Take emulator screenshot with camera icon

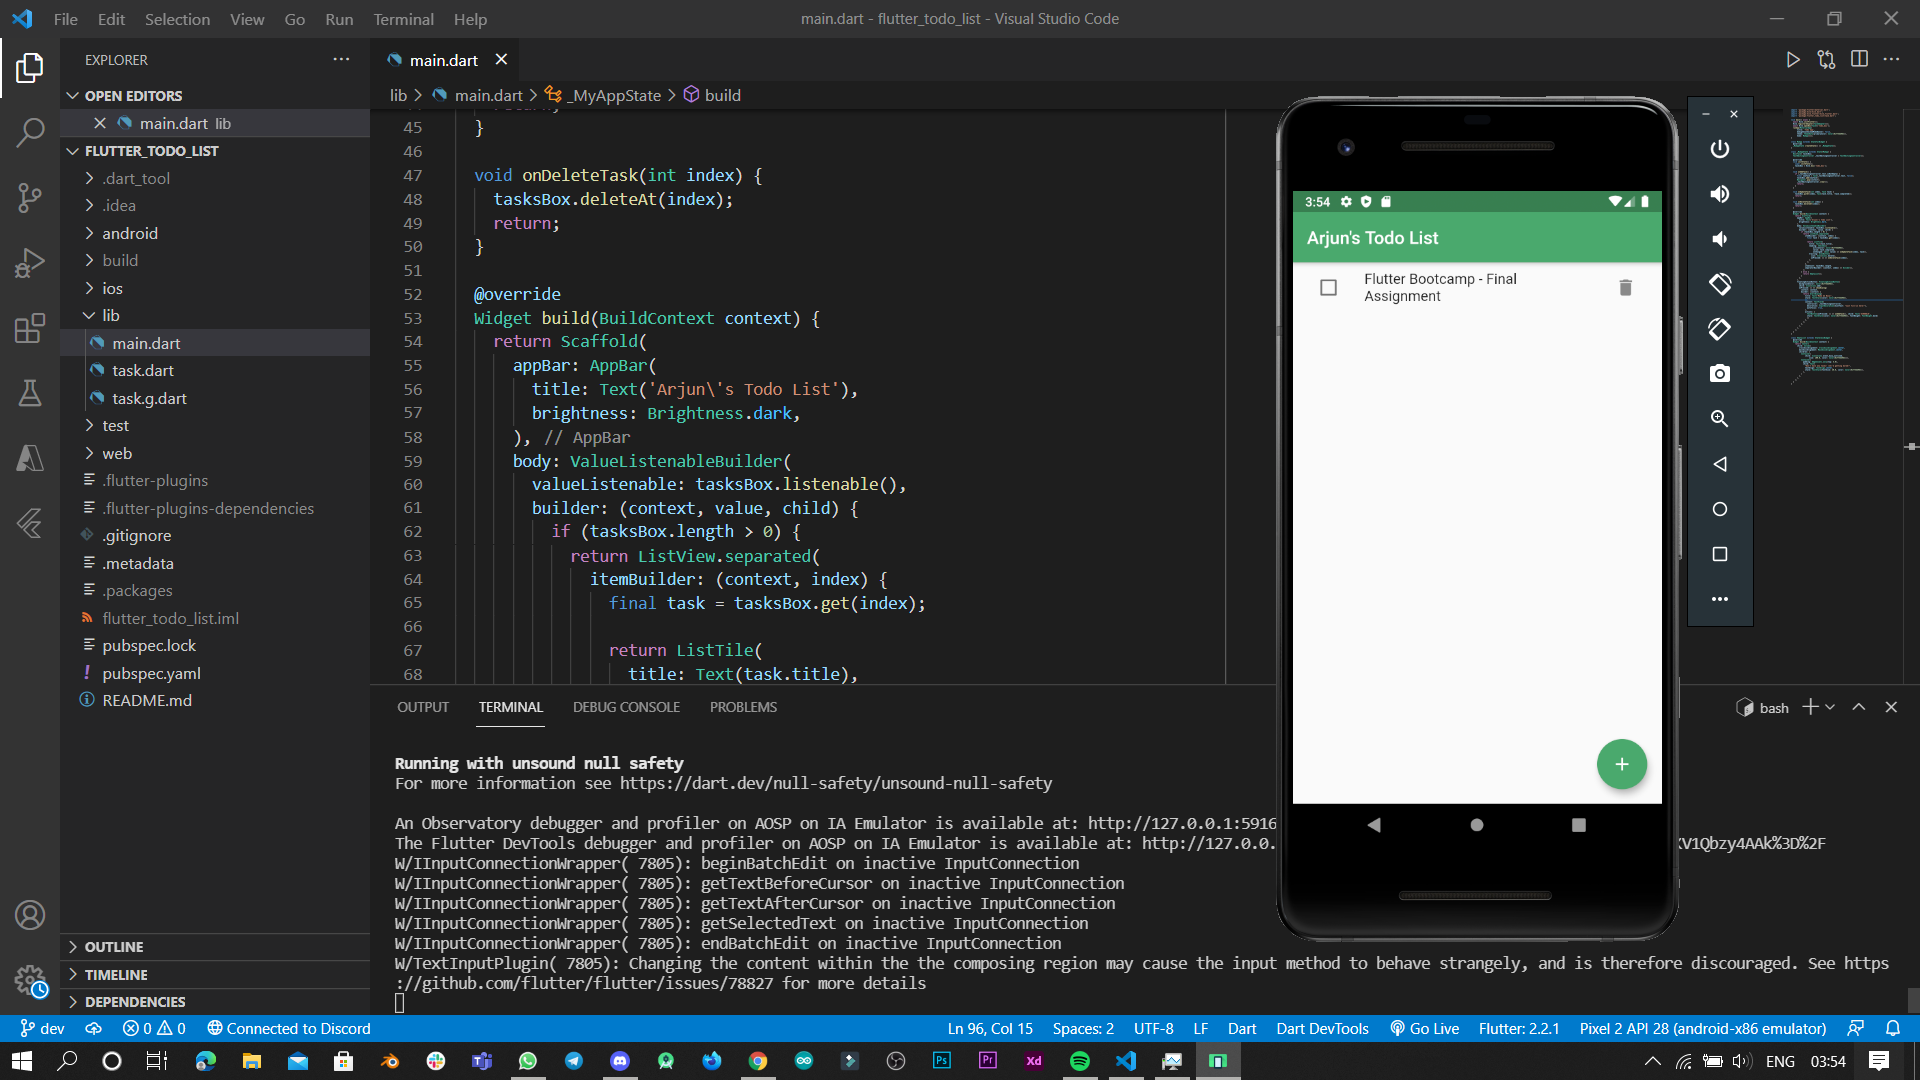(1720, 373)
